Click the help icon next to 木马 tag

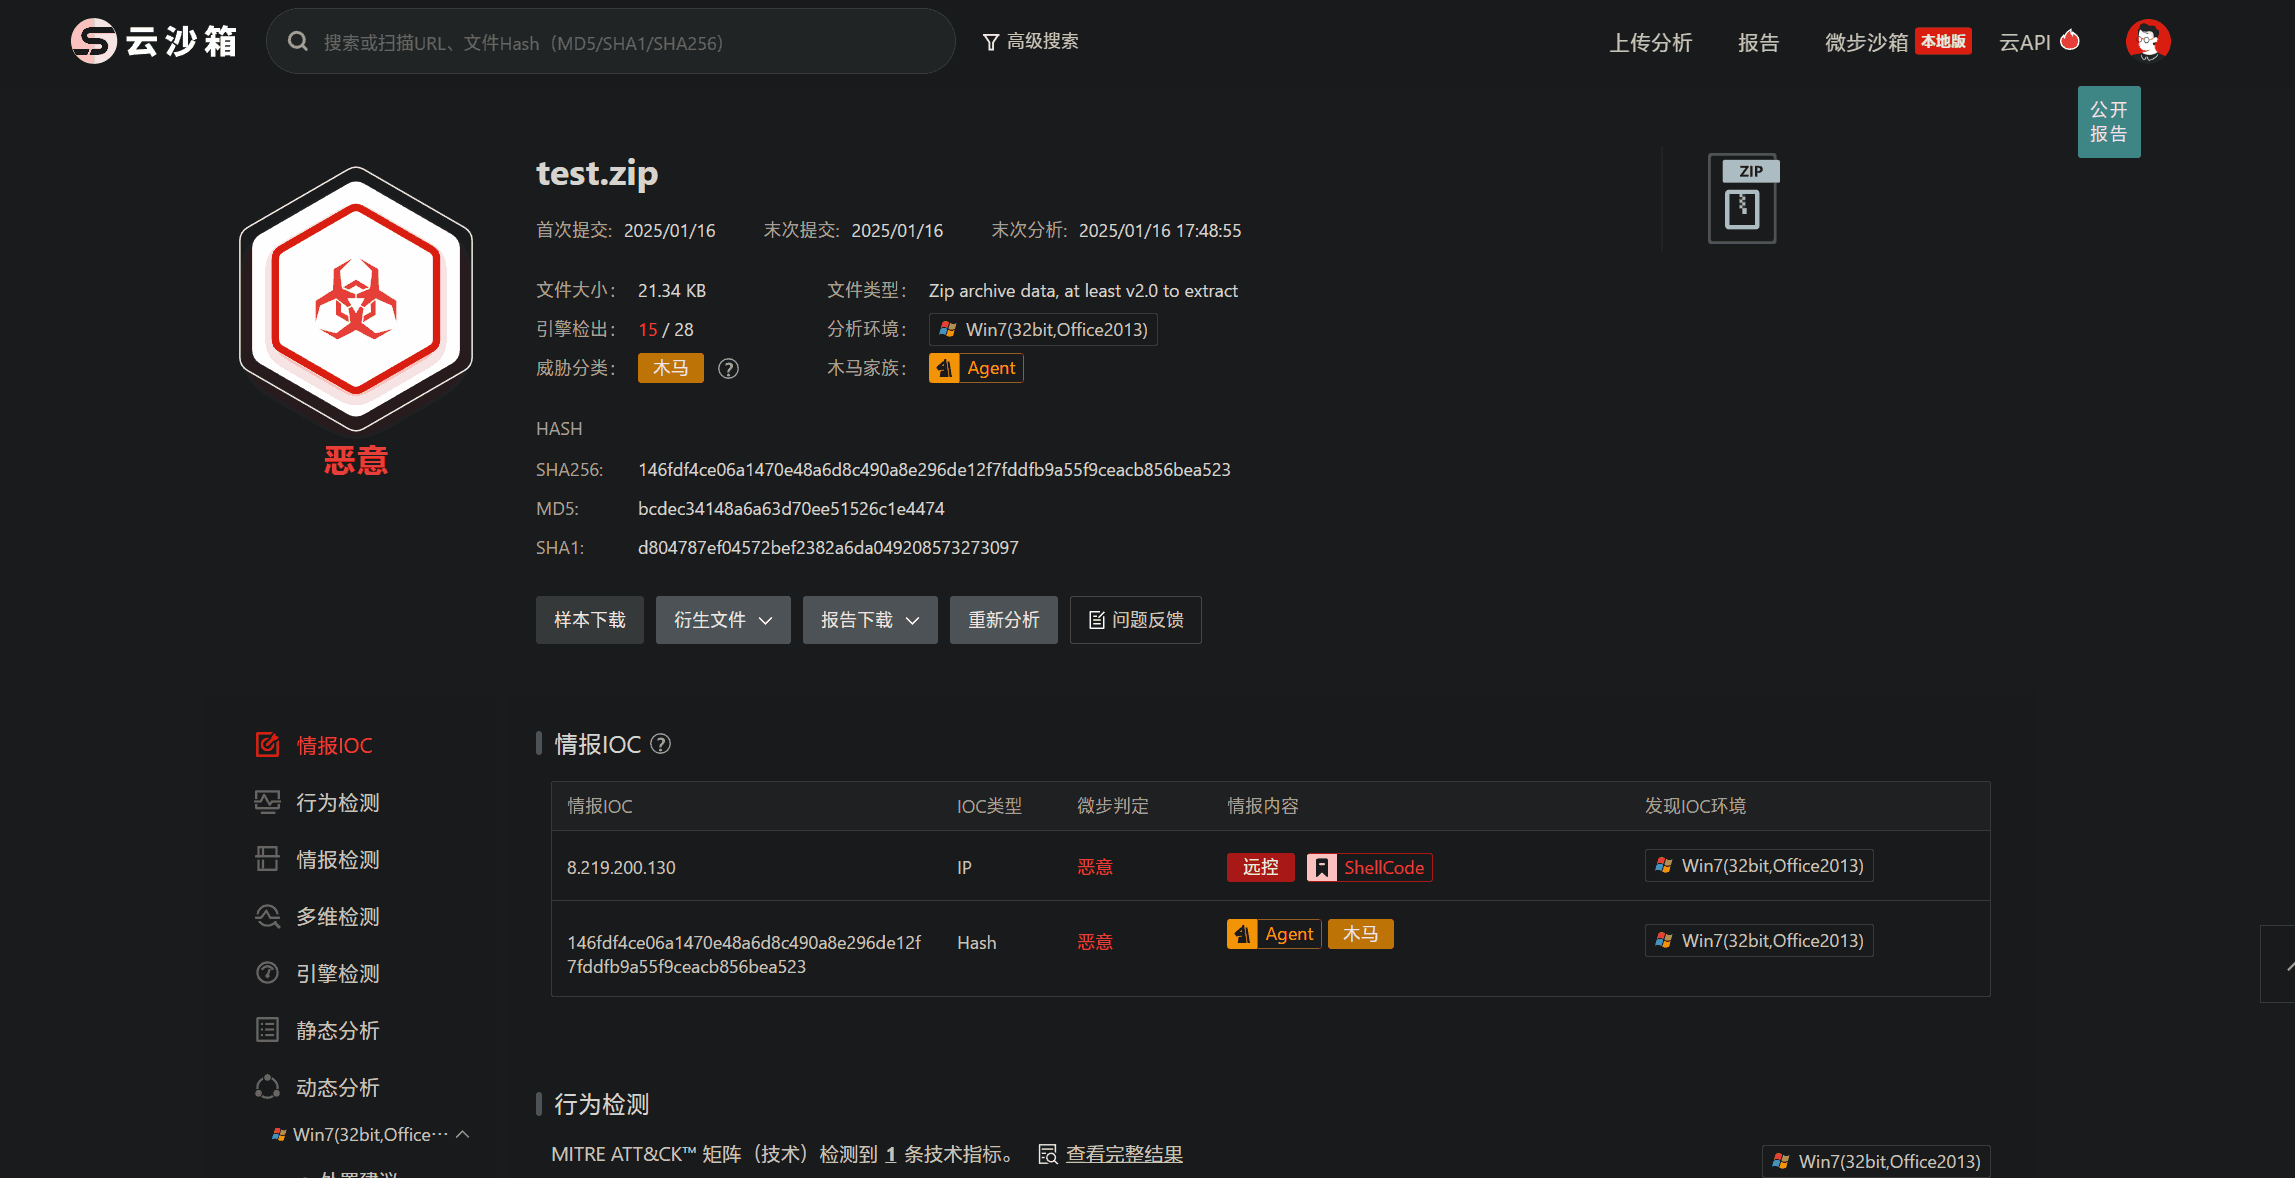[x=729, y=369]
